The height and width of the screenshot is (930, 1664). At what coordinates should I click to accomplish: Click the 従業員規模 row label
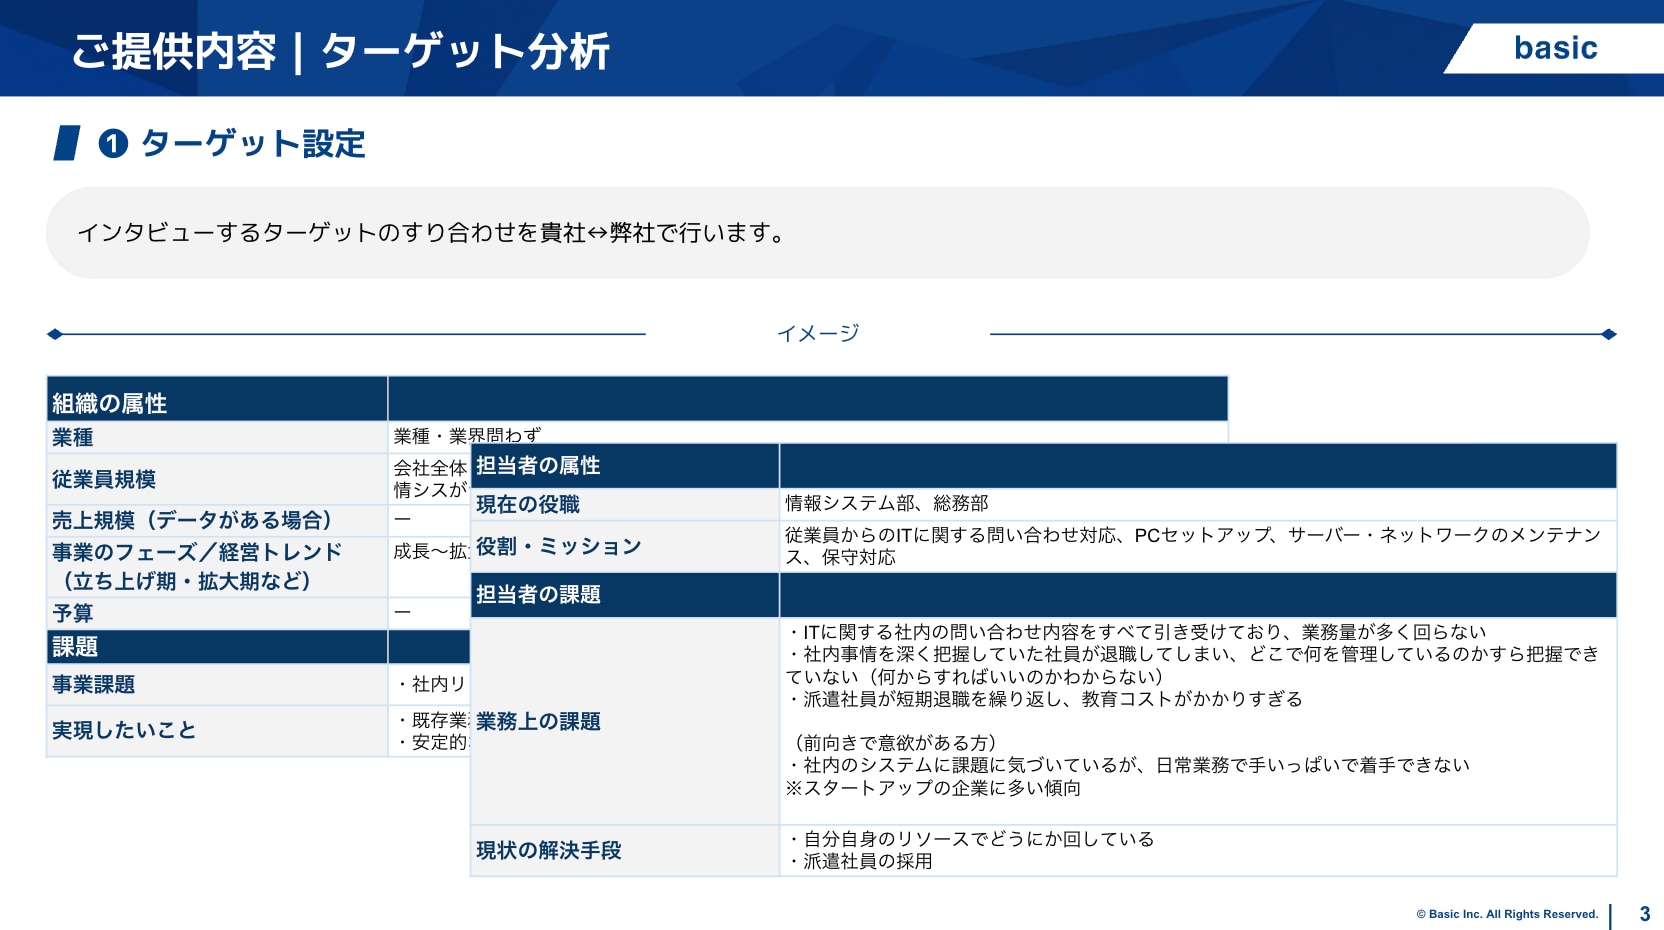104,479
